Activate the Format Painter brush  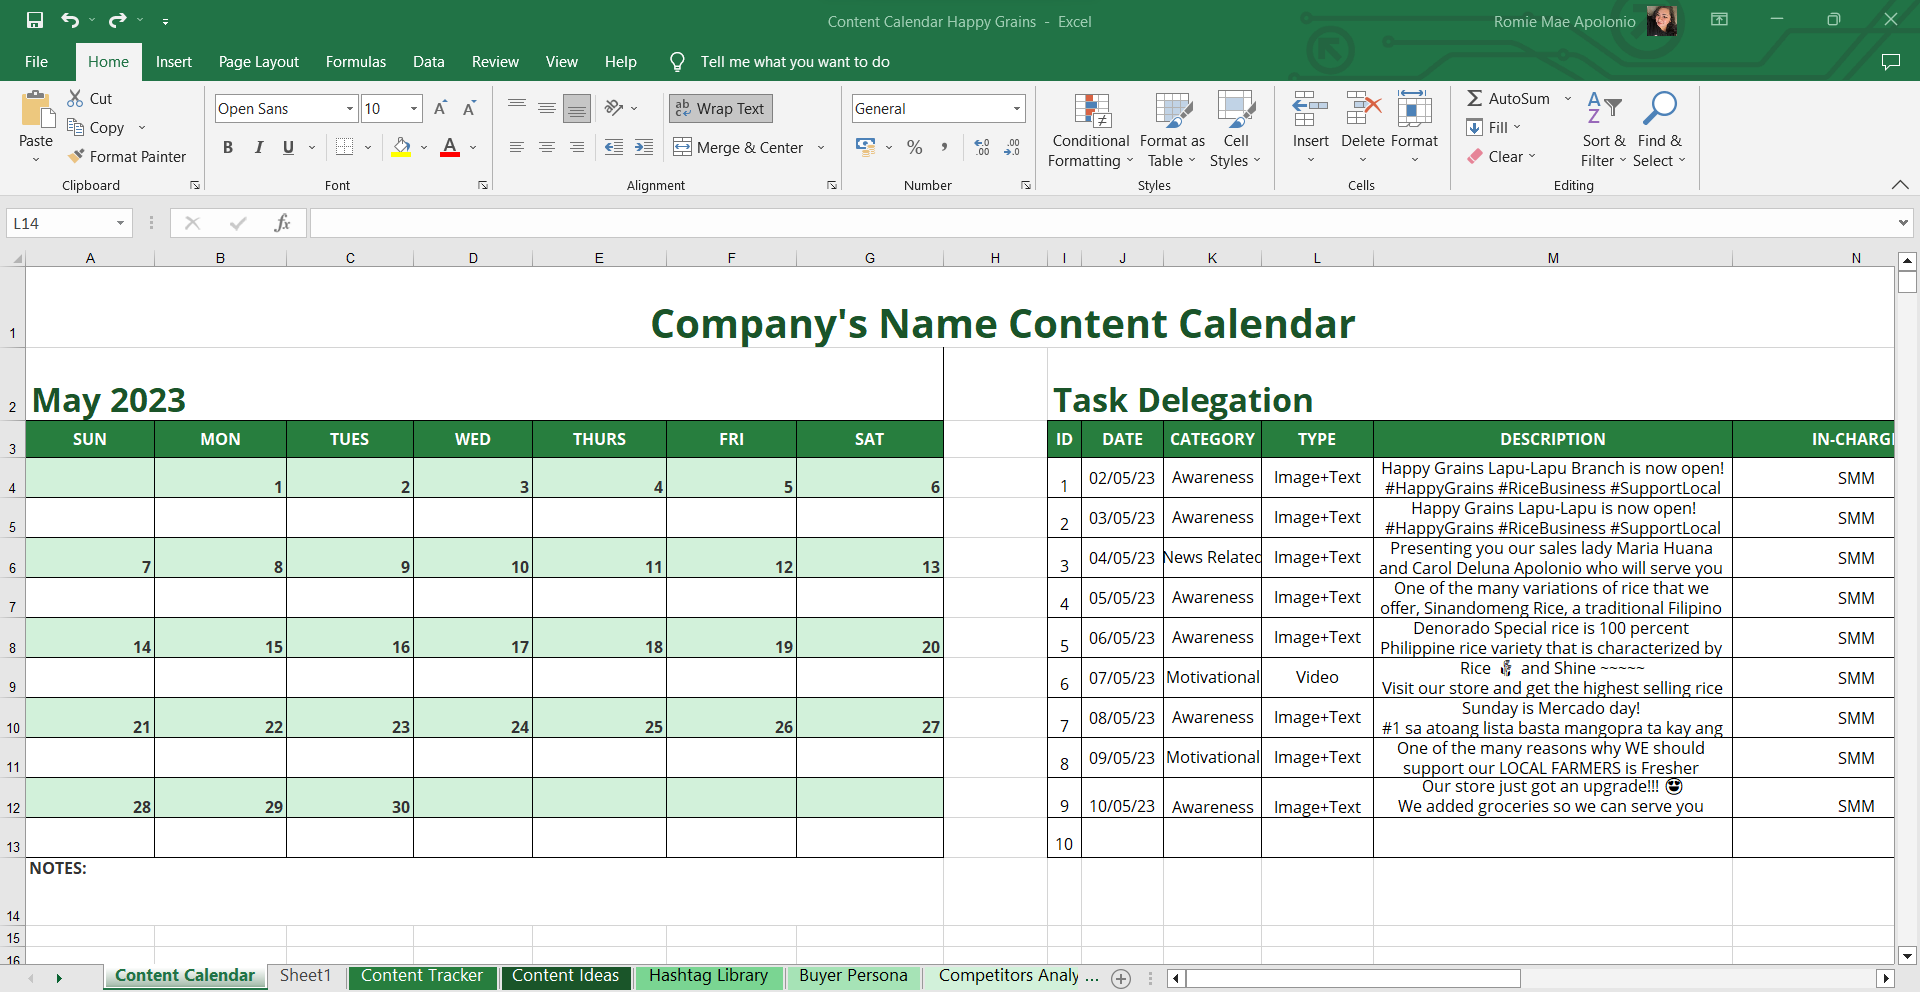(x=76, y=156)
